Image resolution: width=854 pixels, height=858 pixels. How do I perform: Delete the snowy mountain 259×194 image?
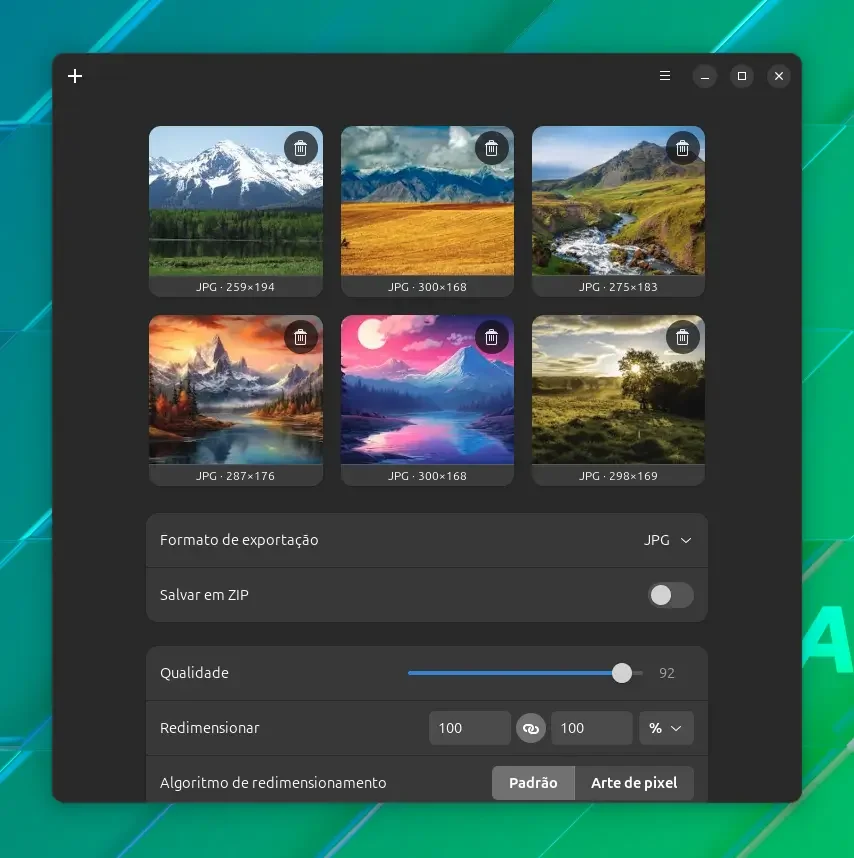click(x=300, y=148)
